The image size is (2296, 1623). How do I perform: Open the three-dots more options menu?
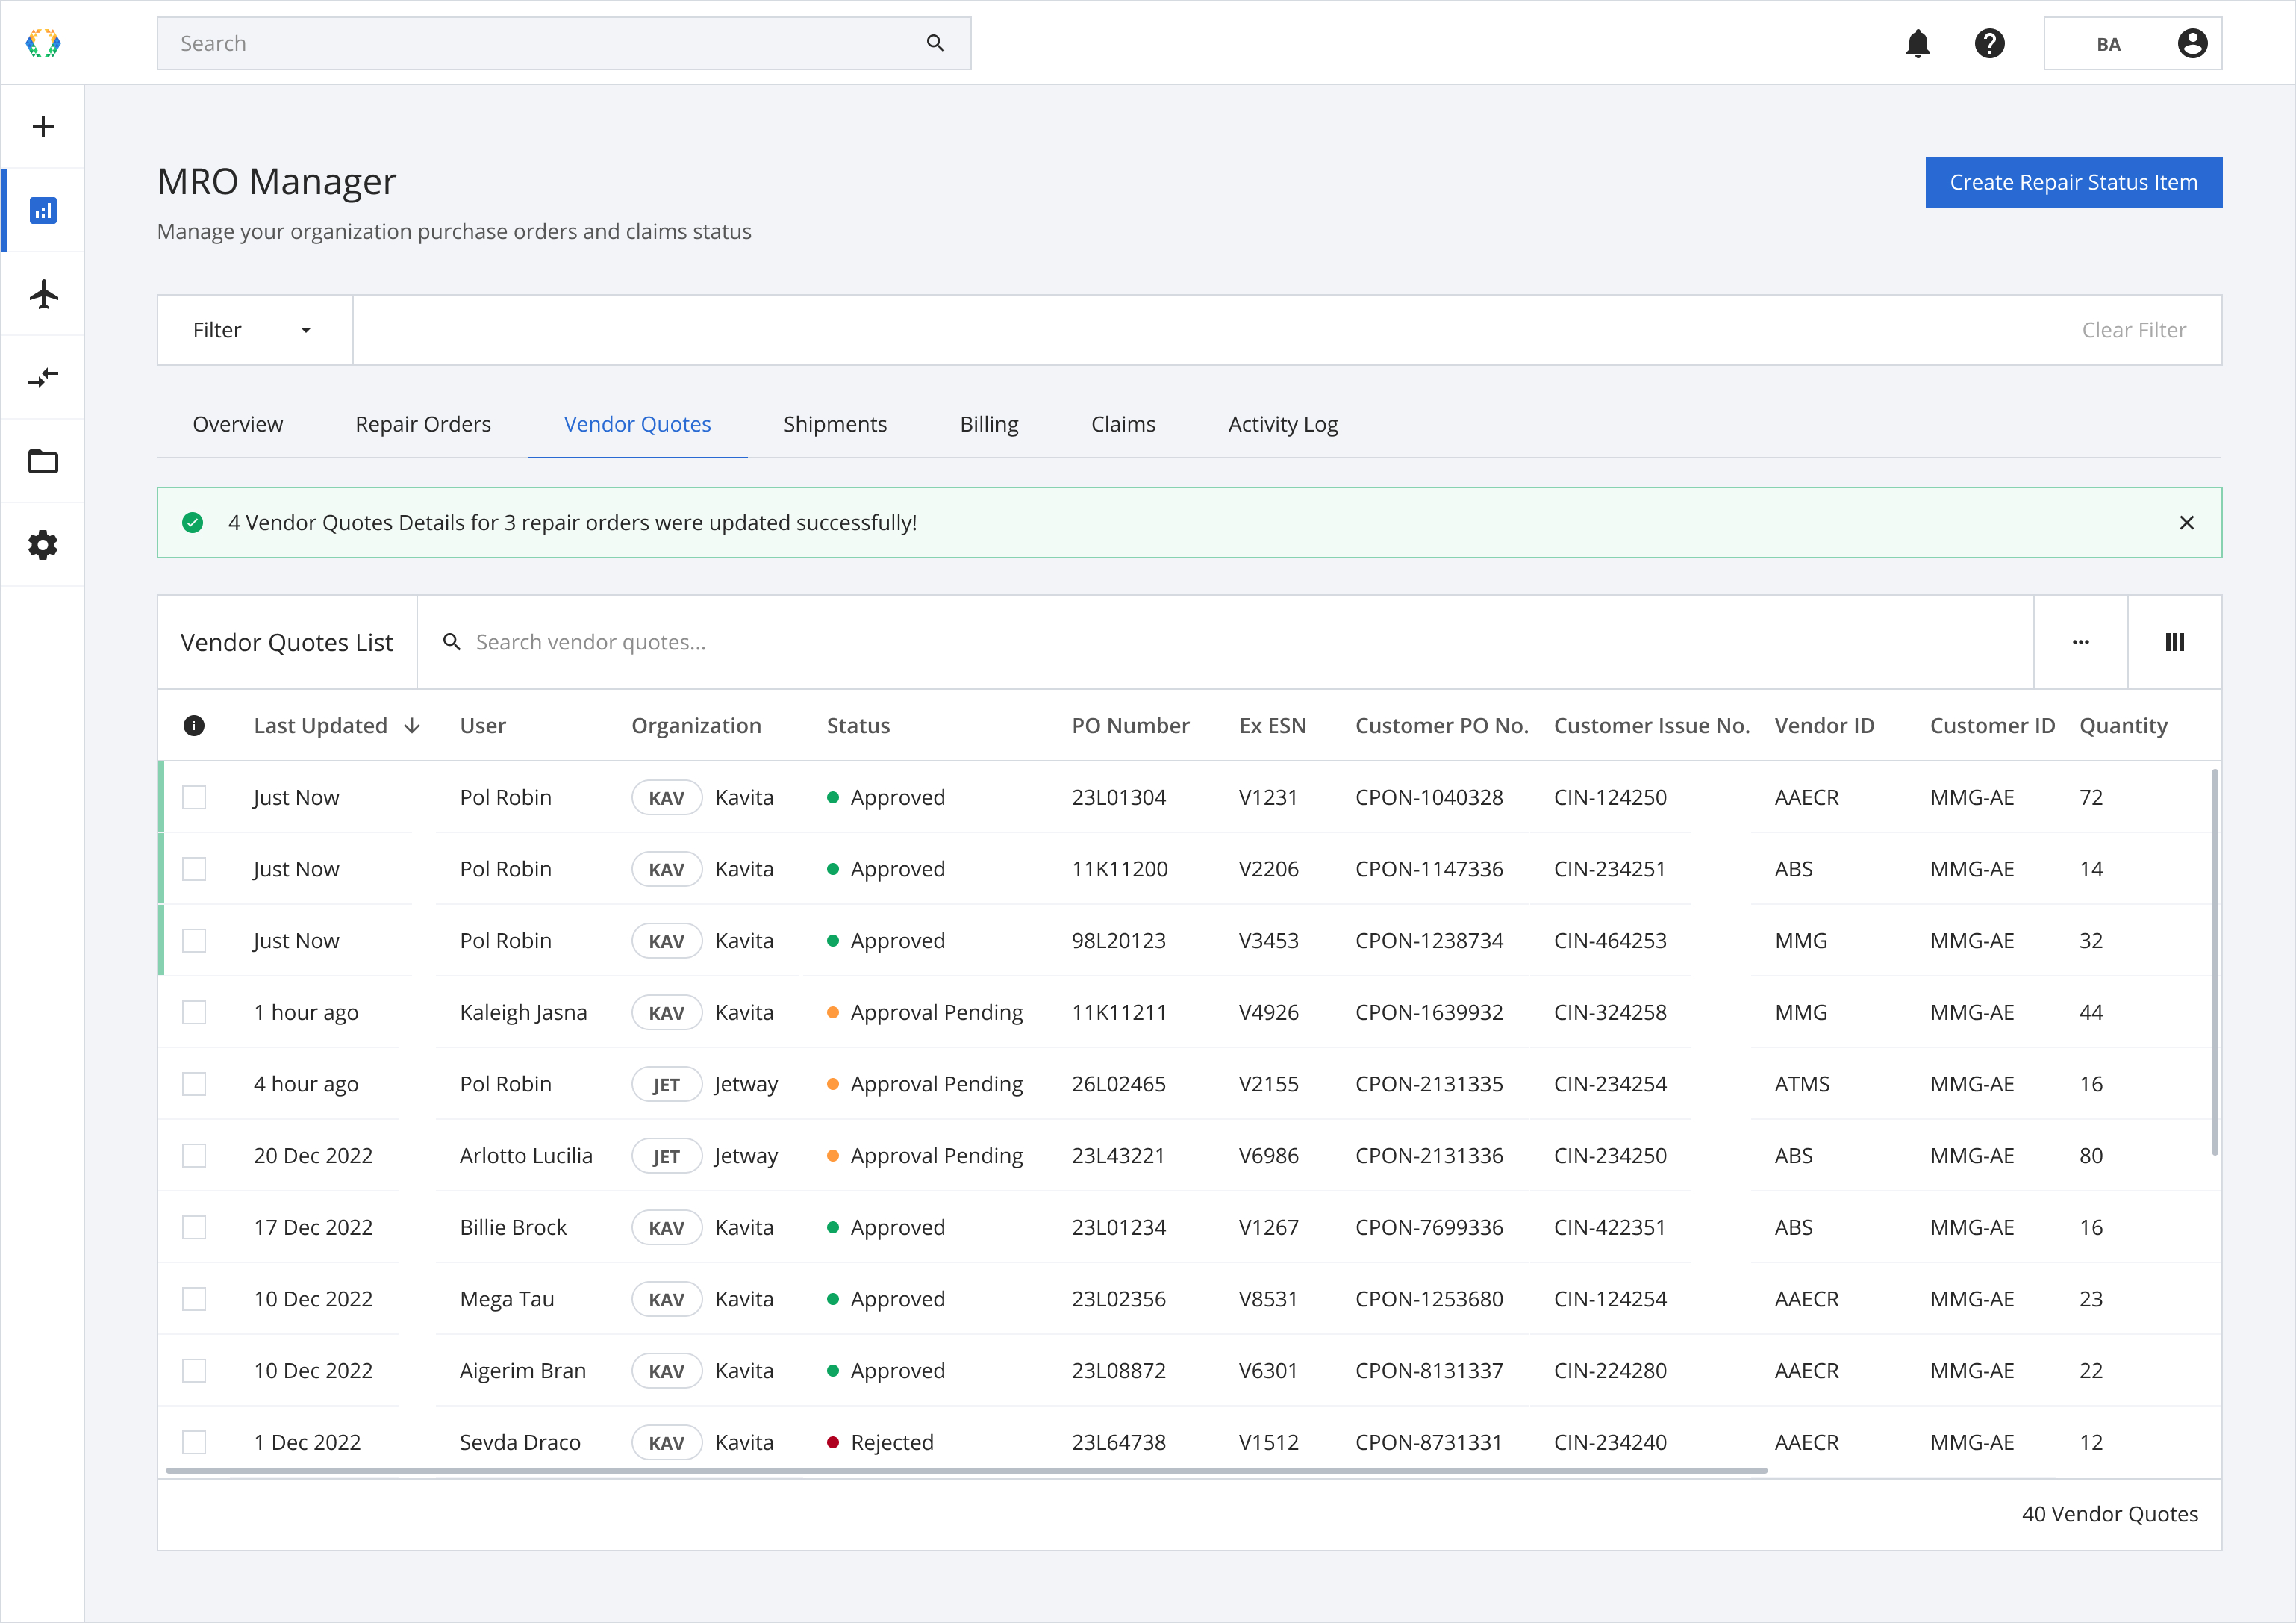click(2080, 642)
